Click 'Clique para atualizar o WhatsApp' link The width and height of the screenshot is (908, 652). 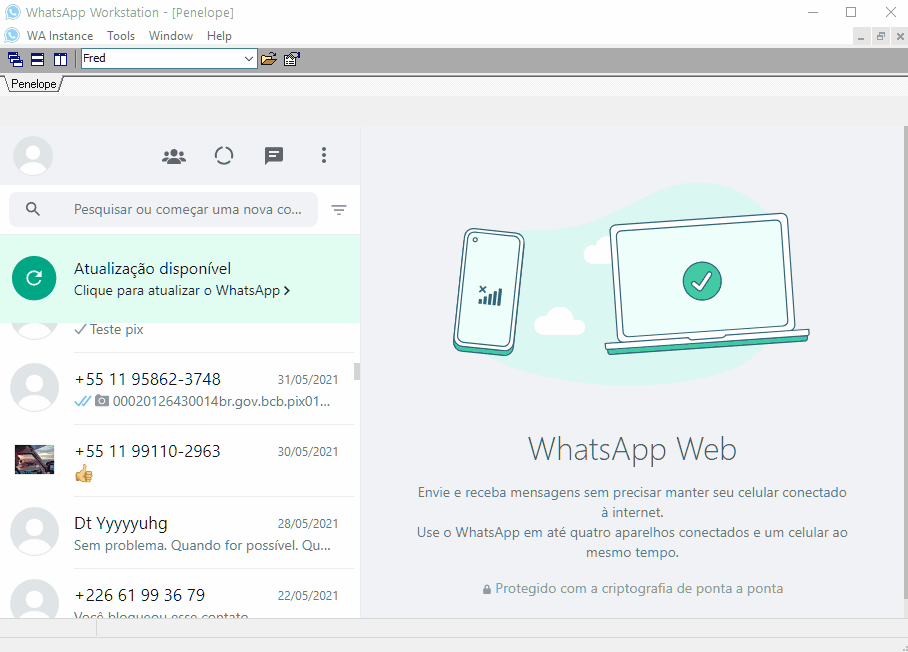[x=182, y=290]
